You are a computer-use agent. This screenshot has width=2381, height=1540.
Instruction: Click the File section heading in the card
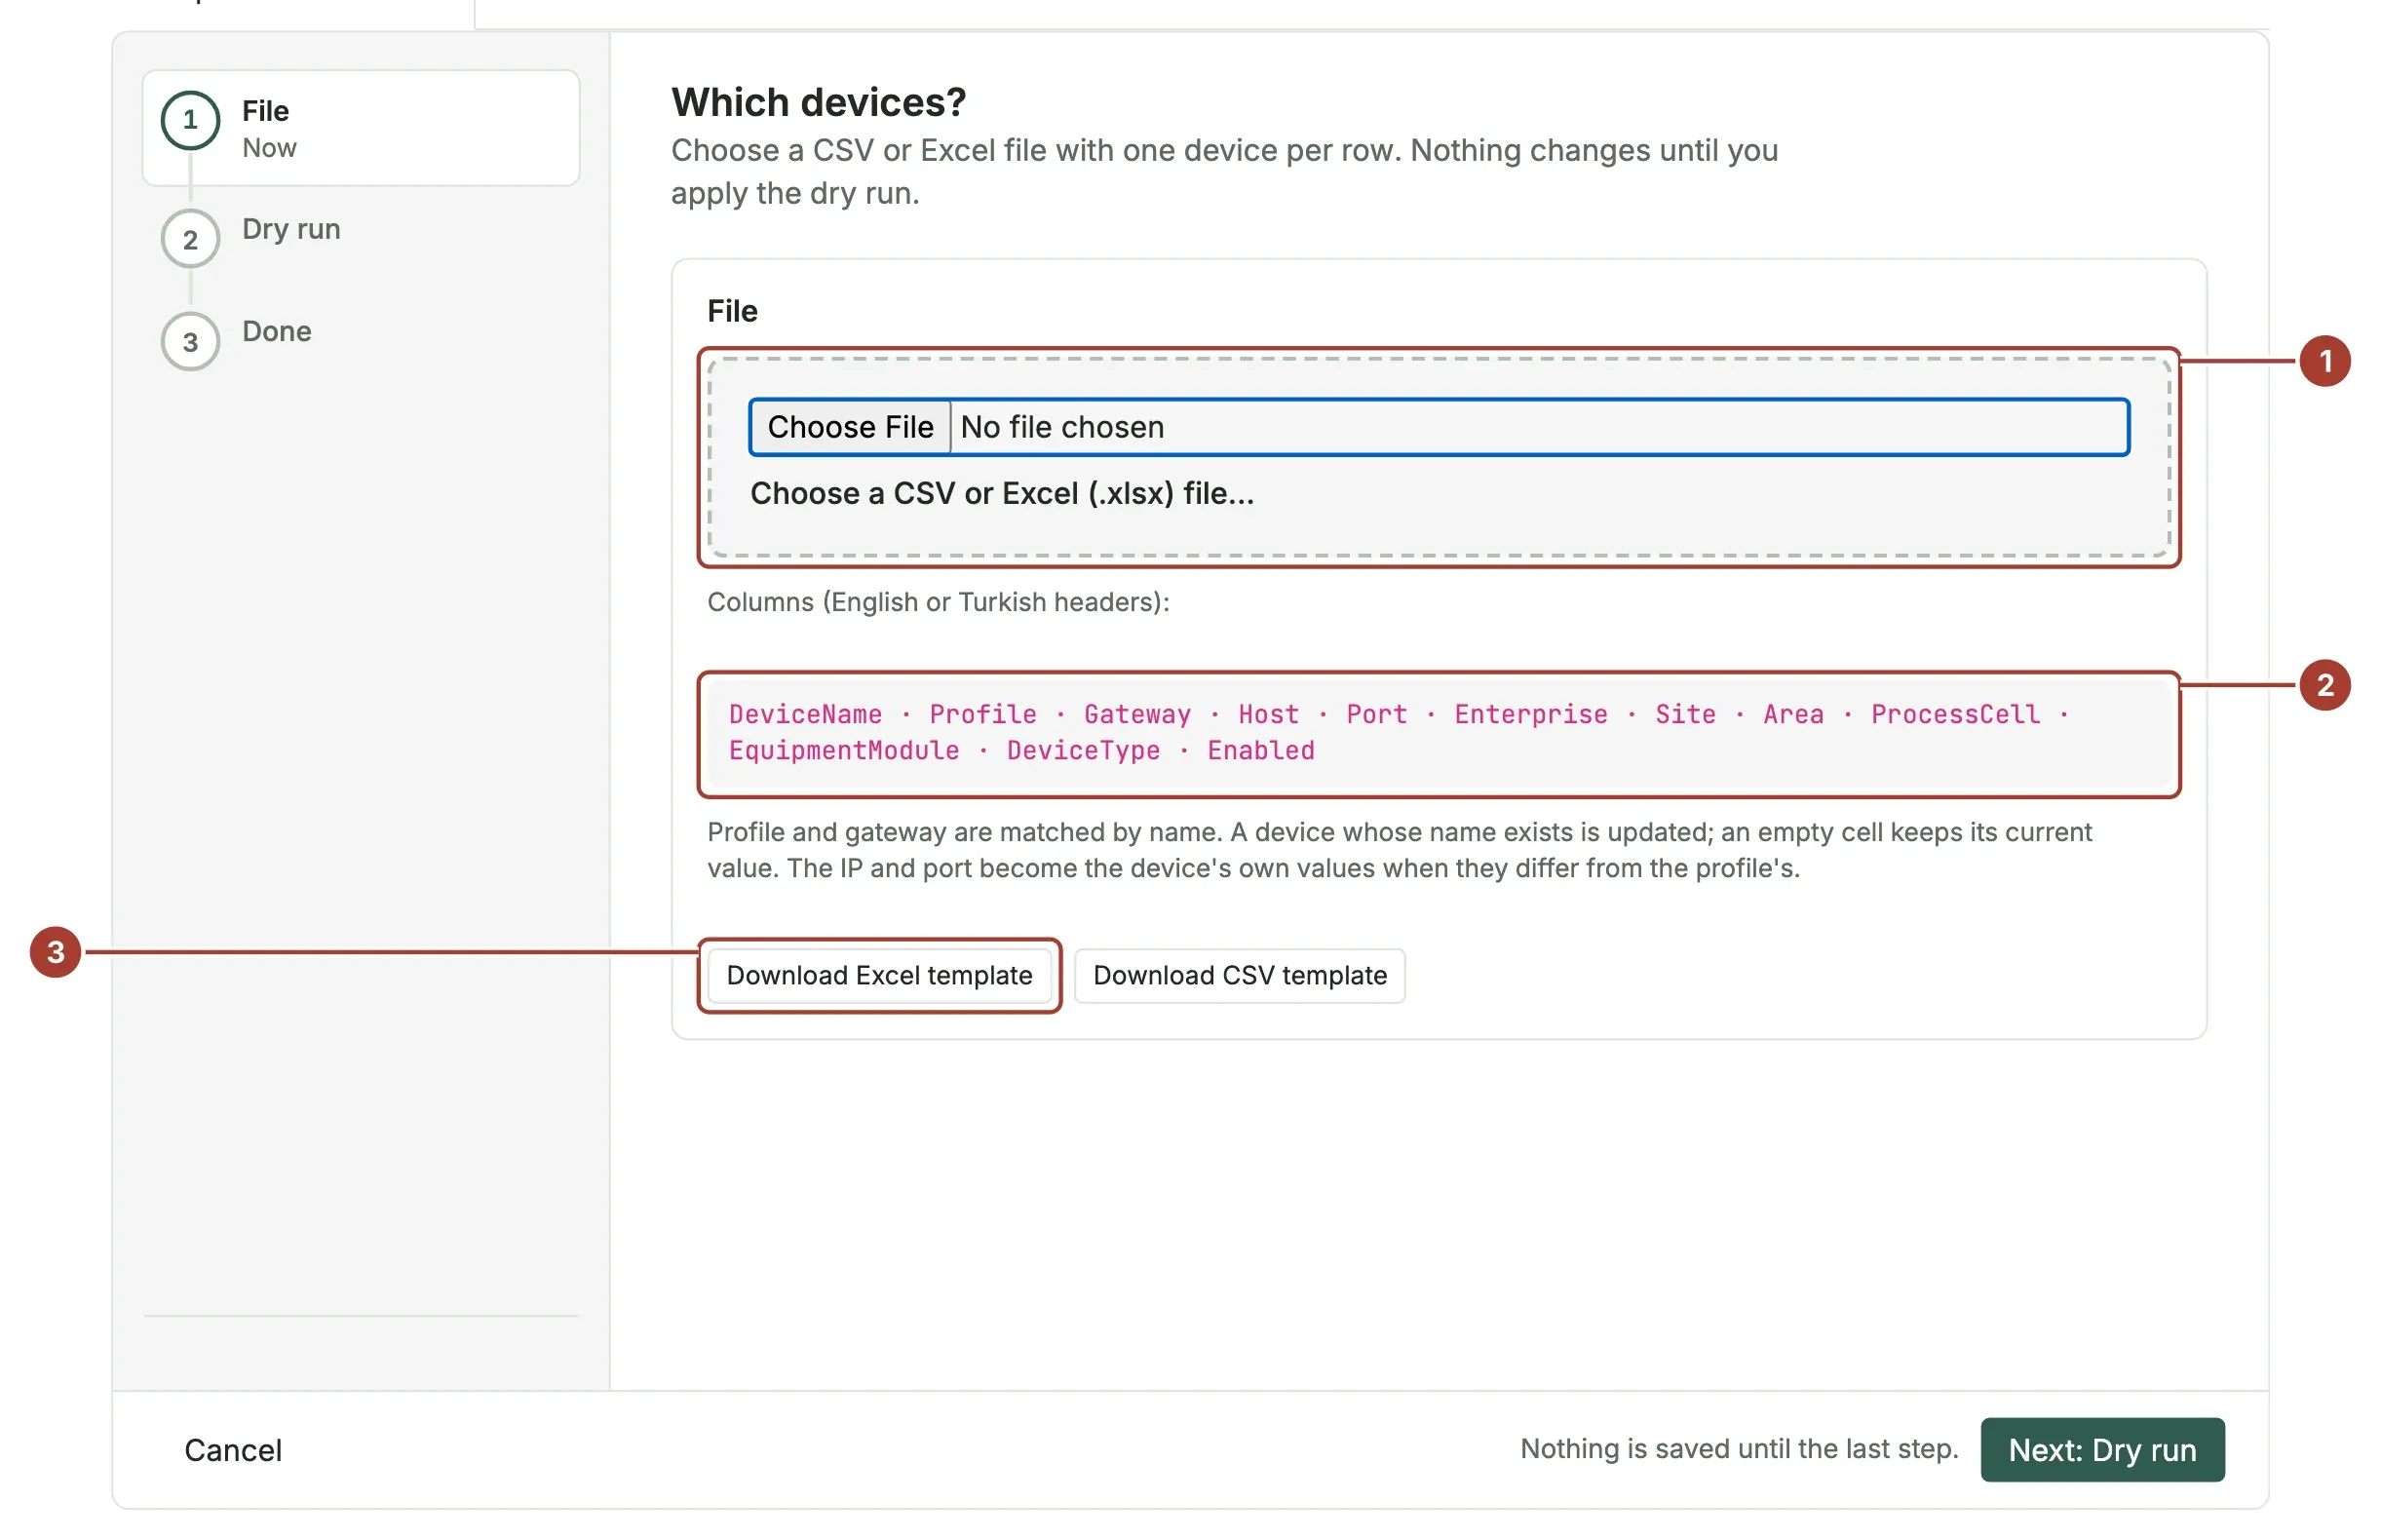[732, 311]
